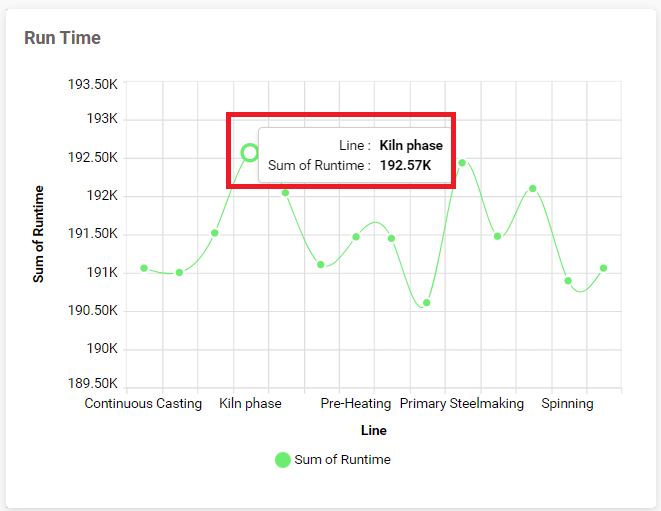Click the Kiln phase axis label
This screenshot has width=661, height=511.
click(x=250, y=403)
